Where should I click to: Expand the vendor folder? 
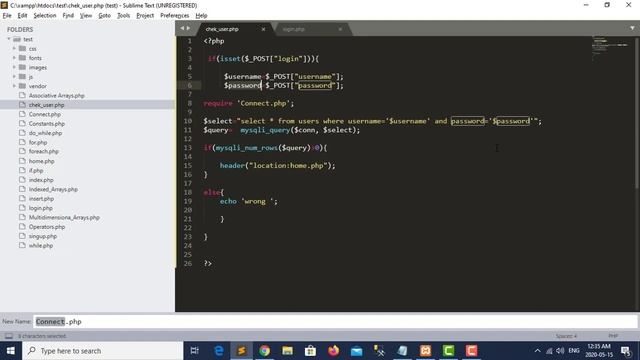click(x=14, y=86)
